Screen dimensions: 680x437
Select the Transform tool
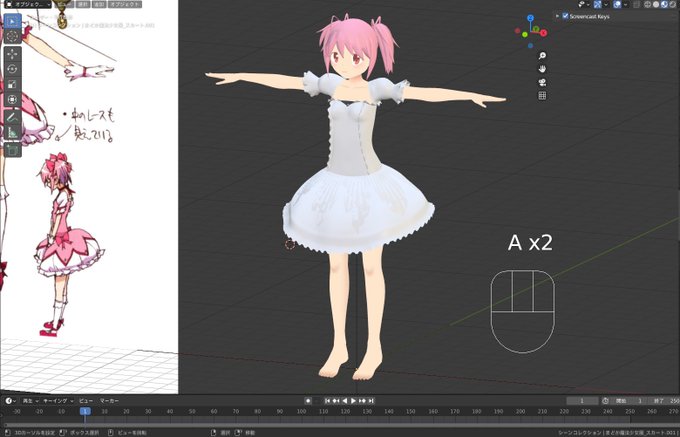click(12, 99)
